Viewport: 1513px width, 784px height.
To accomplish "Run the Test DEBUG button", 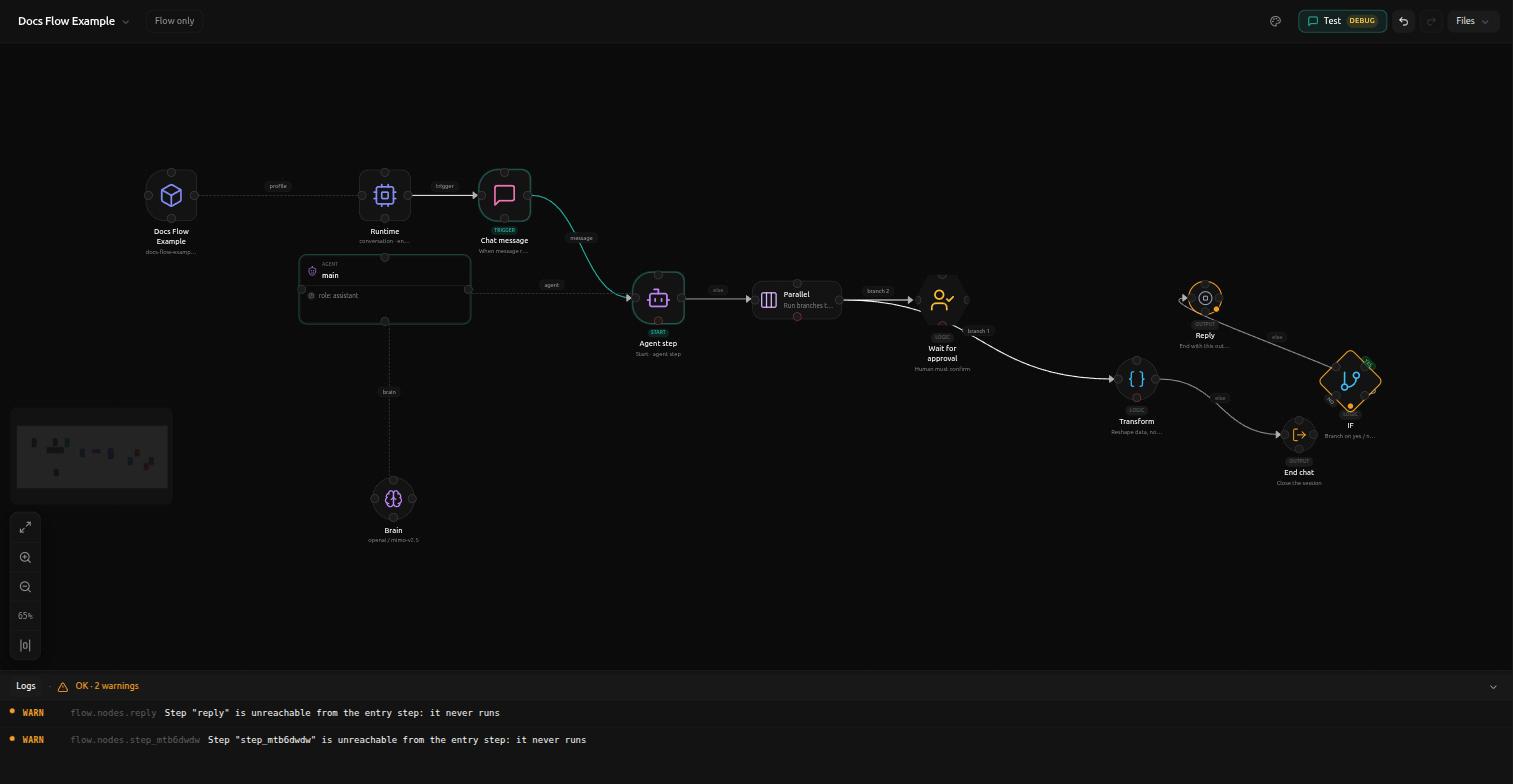I will tap(1342, 21).
